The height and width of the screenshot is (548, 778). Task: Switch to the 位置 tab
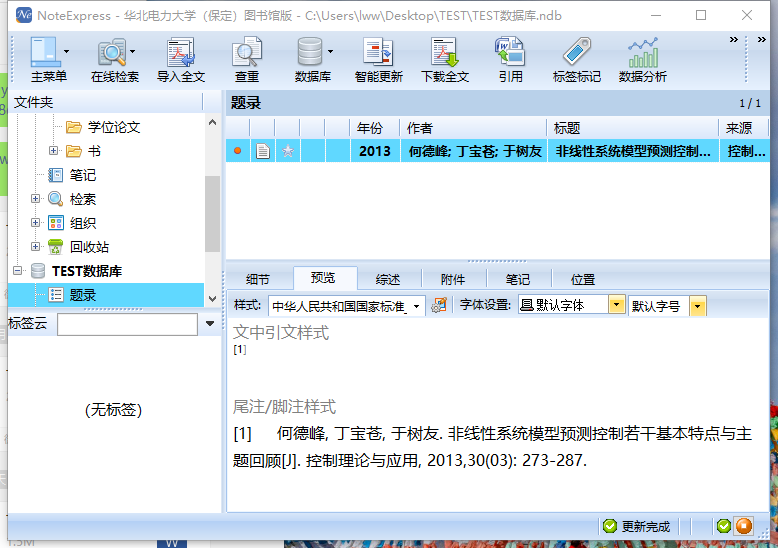(583, 279)
